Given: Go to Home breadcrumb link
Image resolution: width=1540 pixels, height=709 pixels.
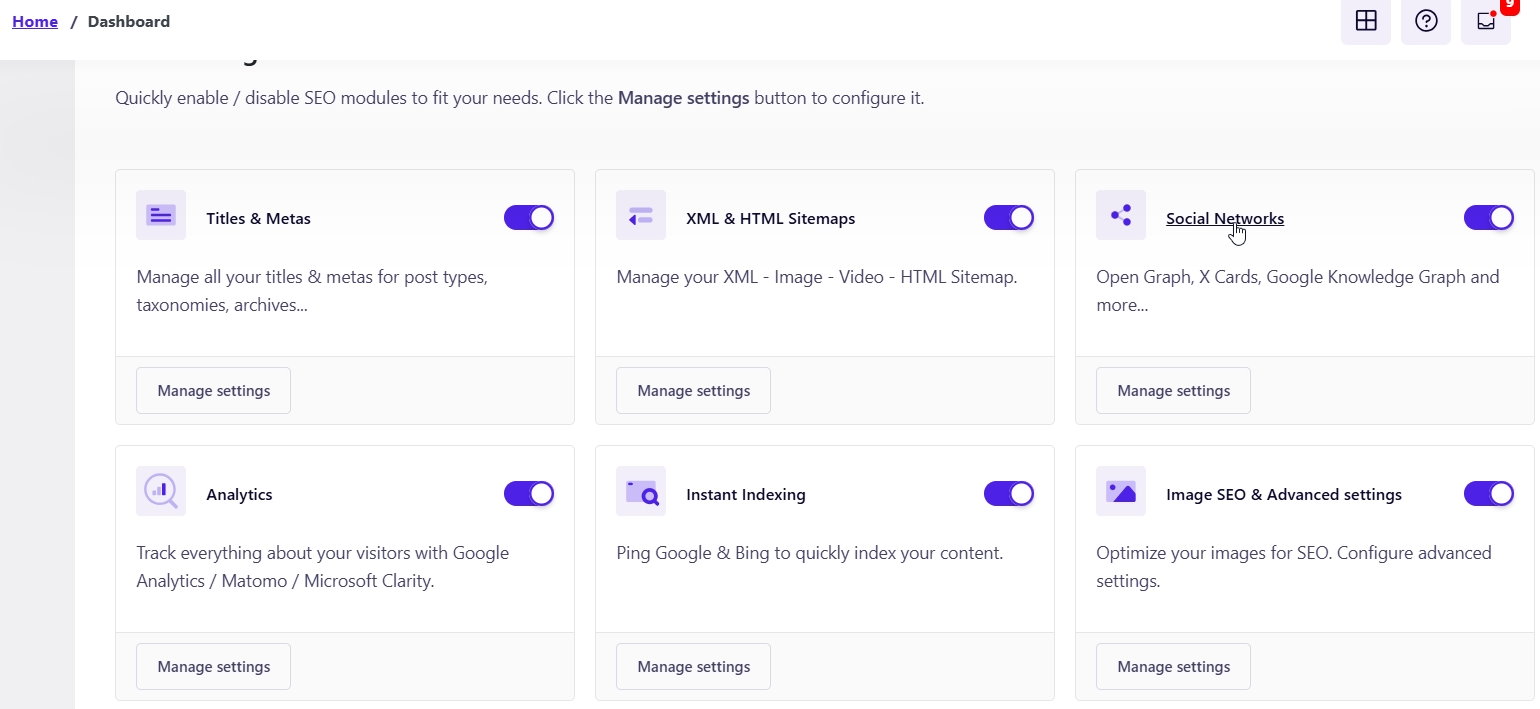Looking at the screenshot, I should click(35, 21).
